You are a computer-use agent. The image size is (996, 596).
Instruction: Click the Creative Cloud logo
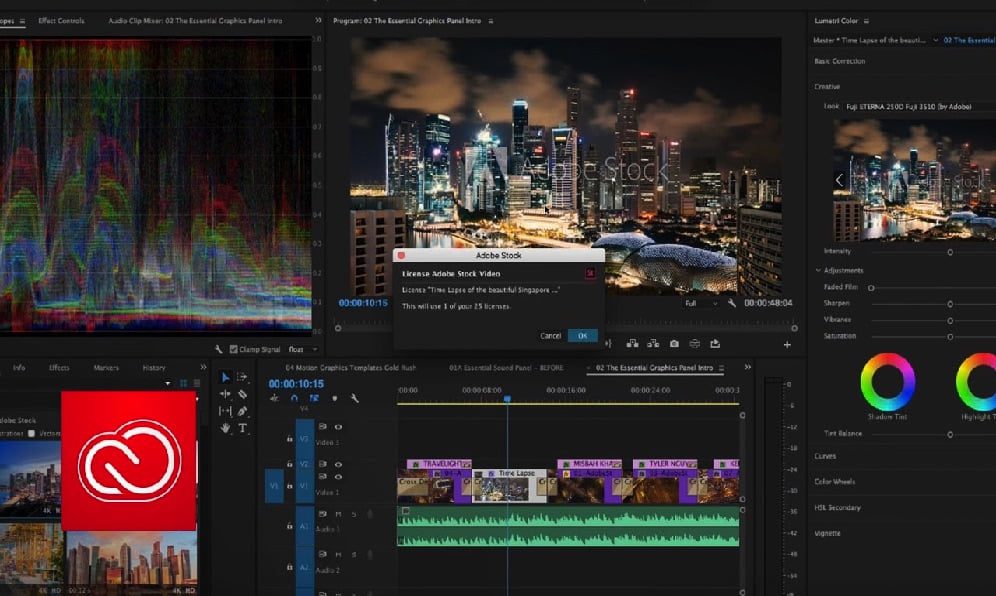click(x=129, y=460)
